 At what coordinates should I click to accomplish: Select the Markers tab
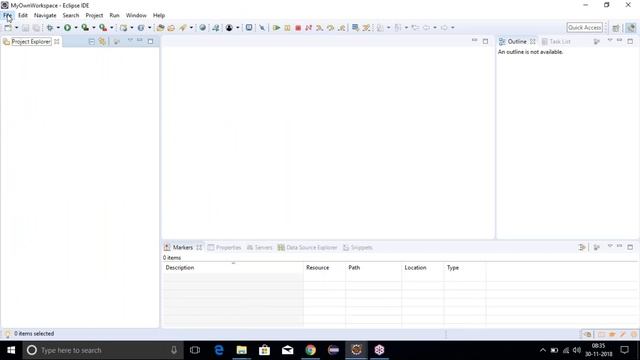tap(182, 247)
